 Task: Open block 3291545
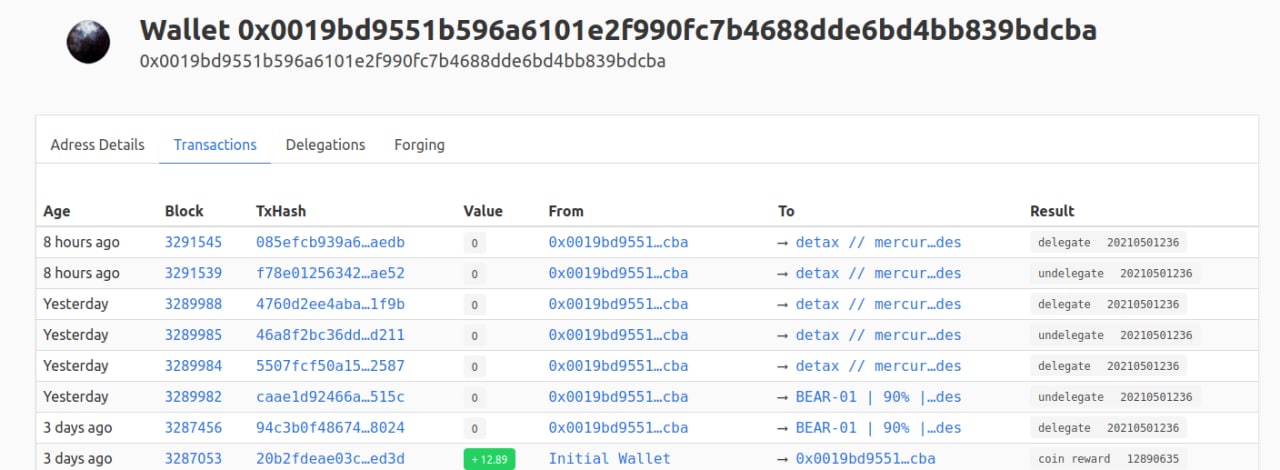(x=193, y=242)
